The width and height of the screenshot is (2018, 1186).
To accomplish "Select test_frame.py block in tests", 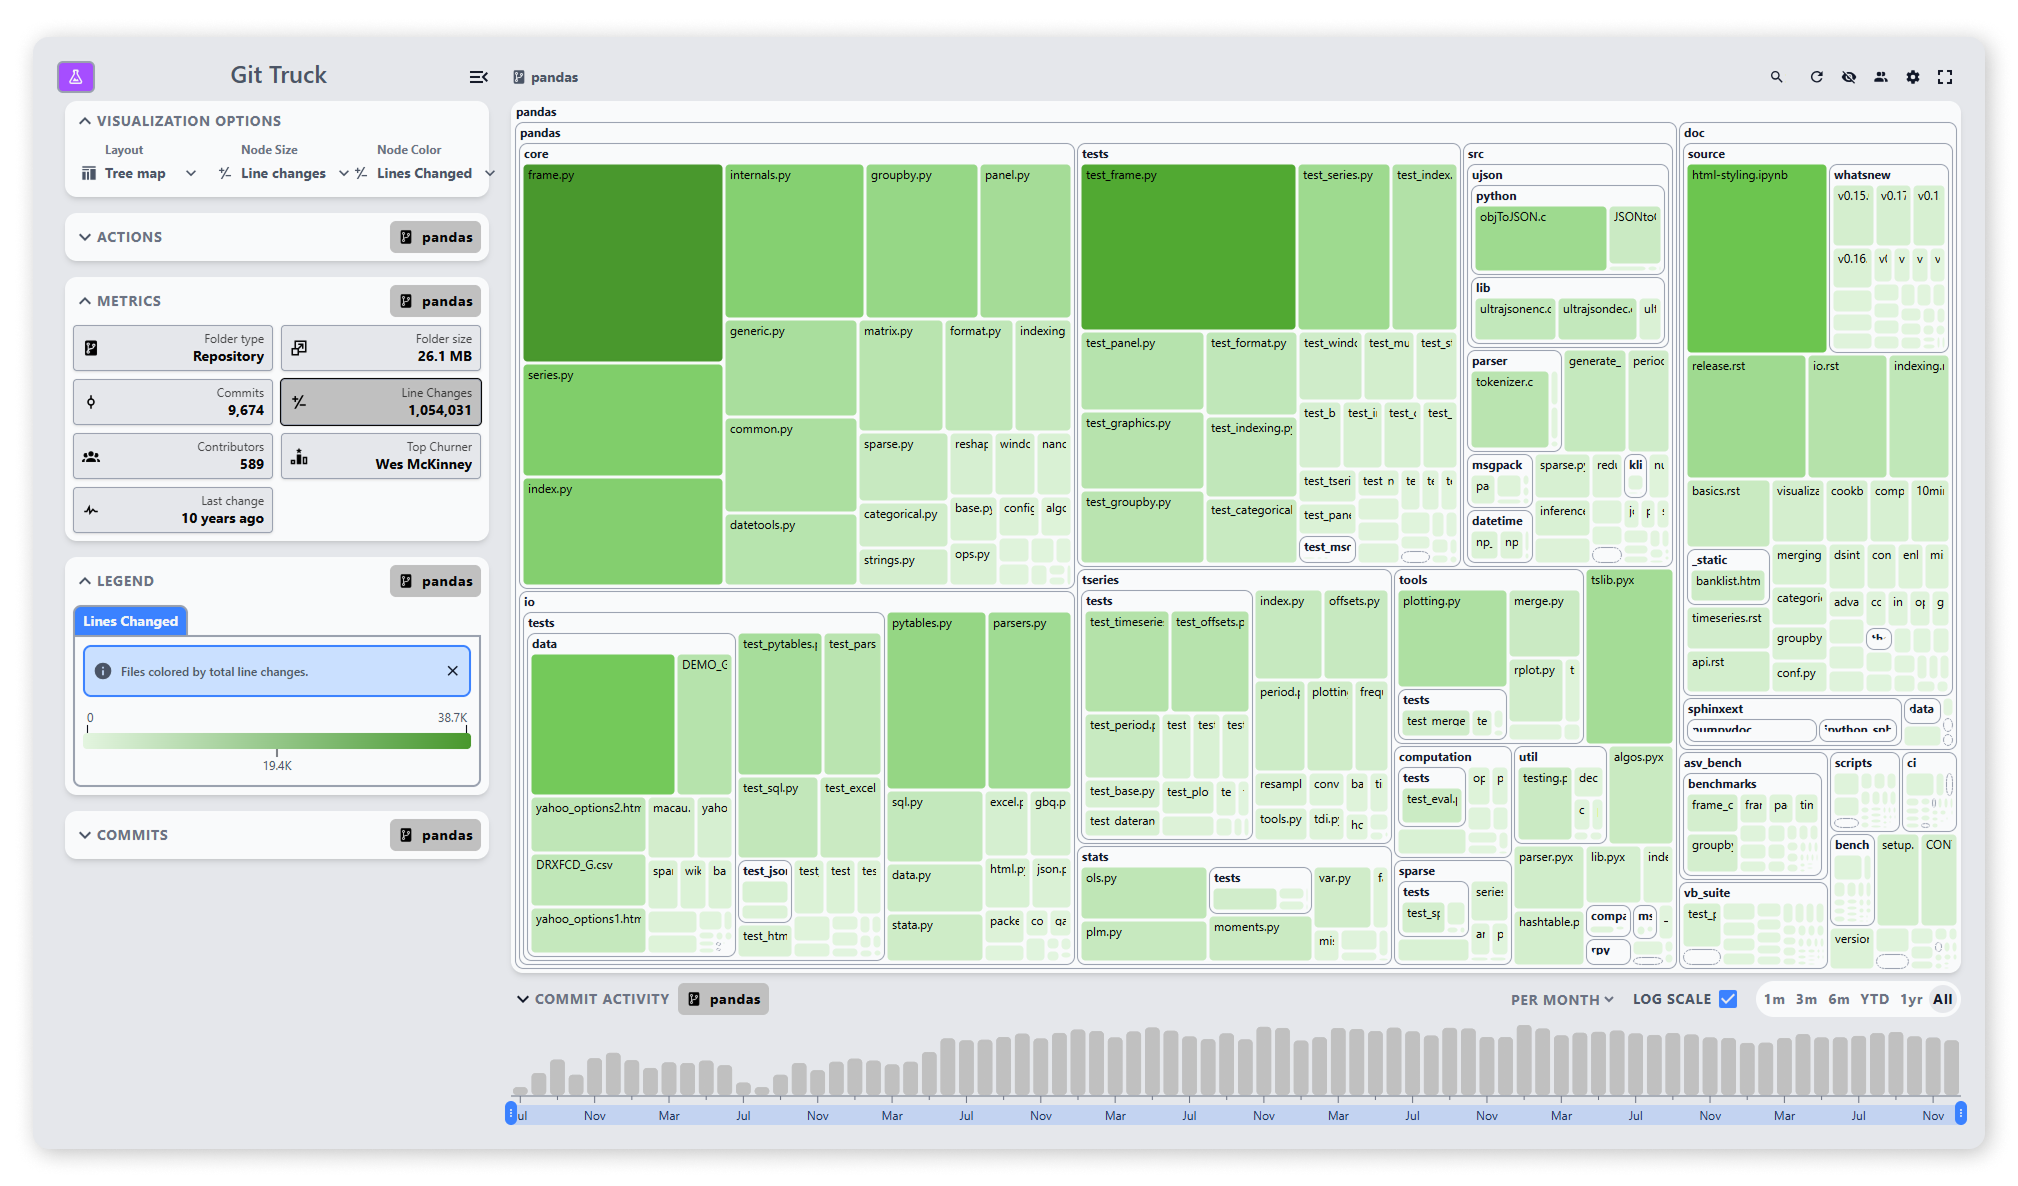I will (x=1188, y=247).
